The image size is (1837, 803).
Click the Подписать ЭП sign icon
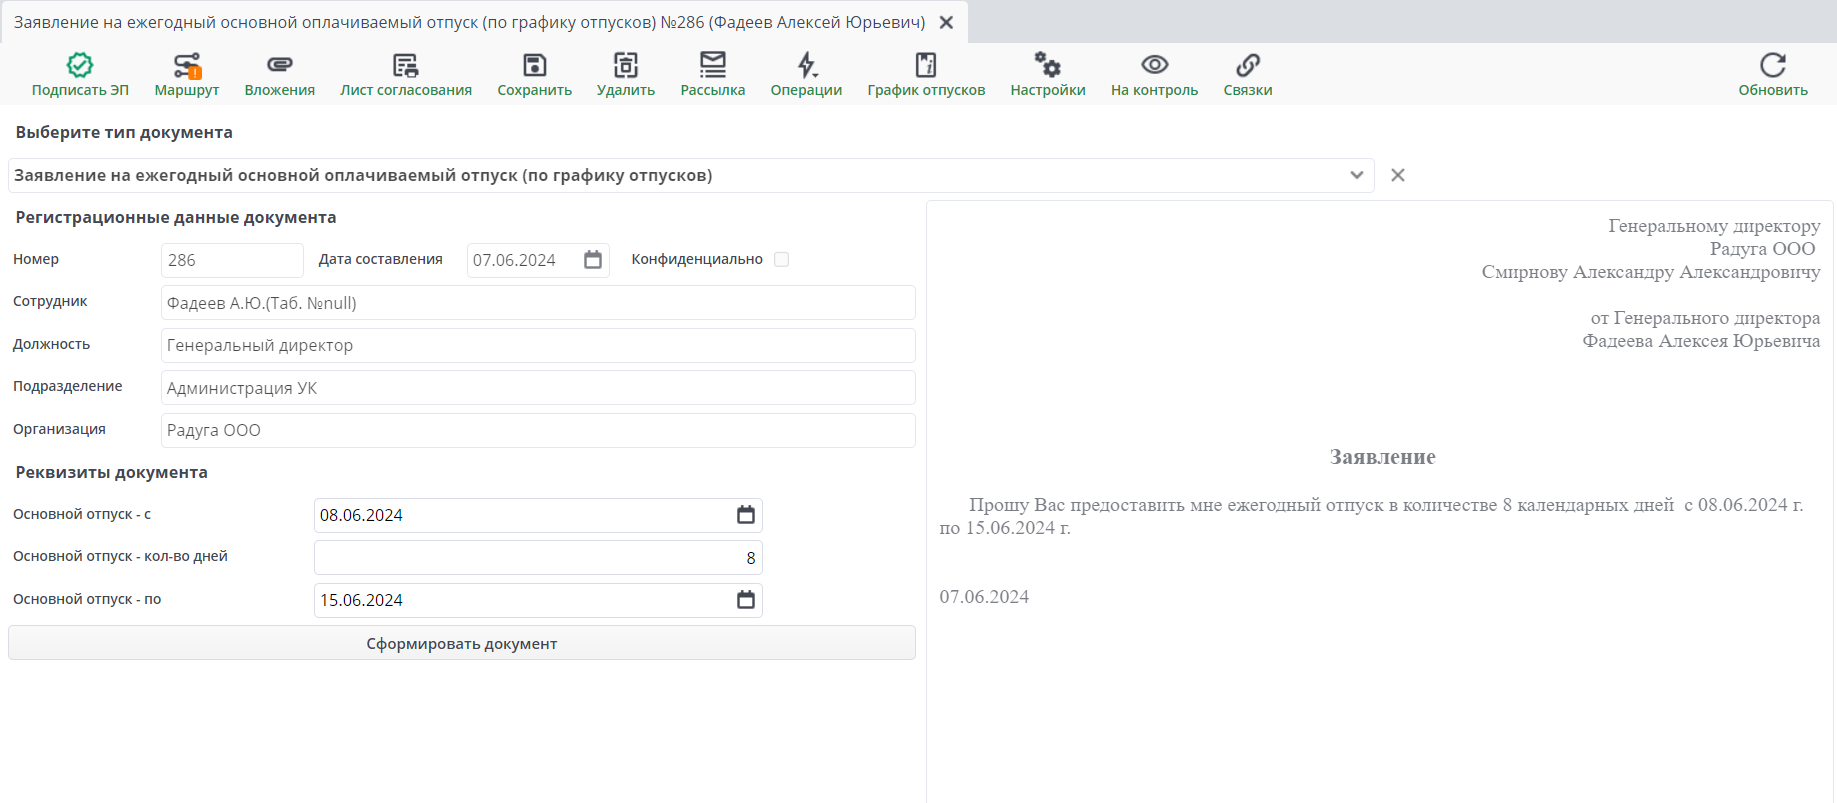tap(80, 65)
